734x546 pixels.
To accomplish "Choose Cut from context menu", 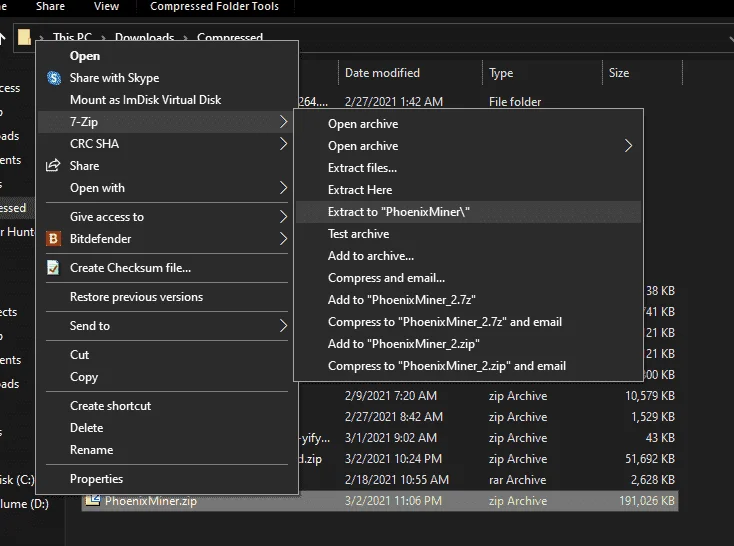I will (167, 354).
